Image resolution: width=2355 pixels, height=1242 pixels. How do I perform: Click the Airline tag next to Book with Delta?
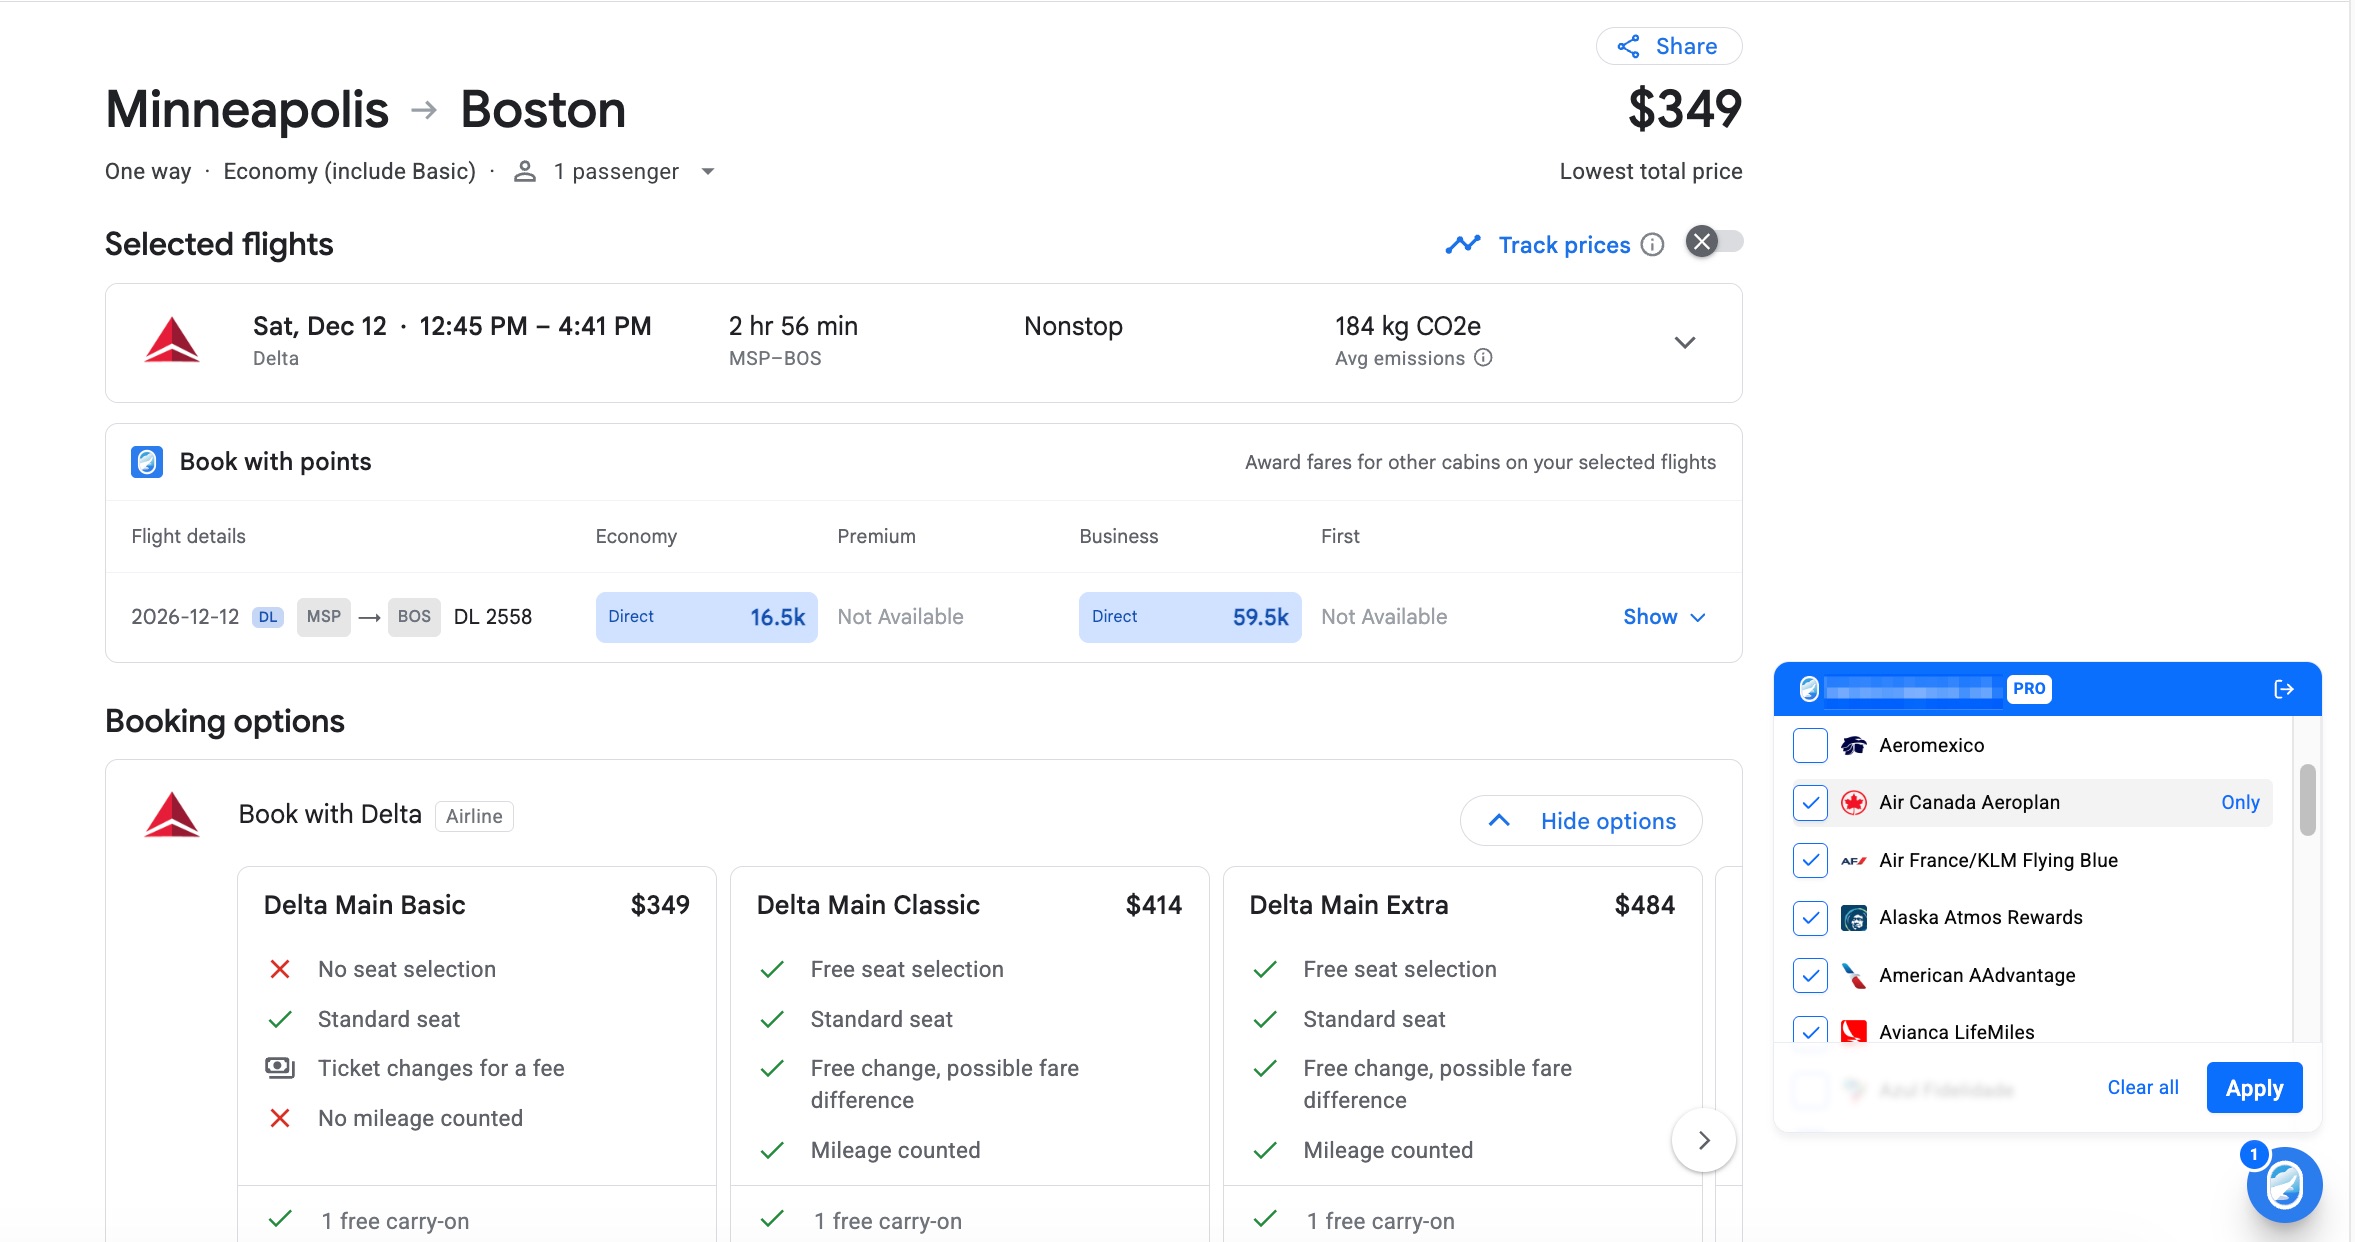coord(474,816)
